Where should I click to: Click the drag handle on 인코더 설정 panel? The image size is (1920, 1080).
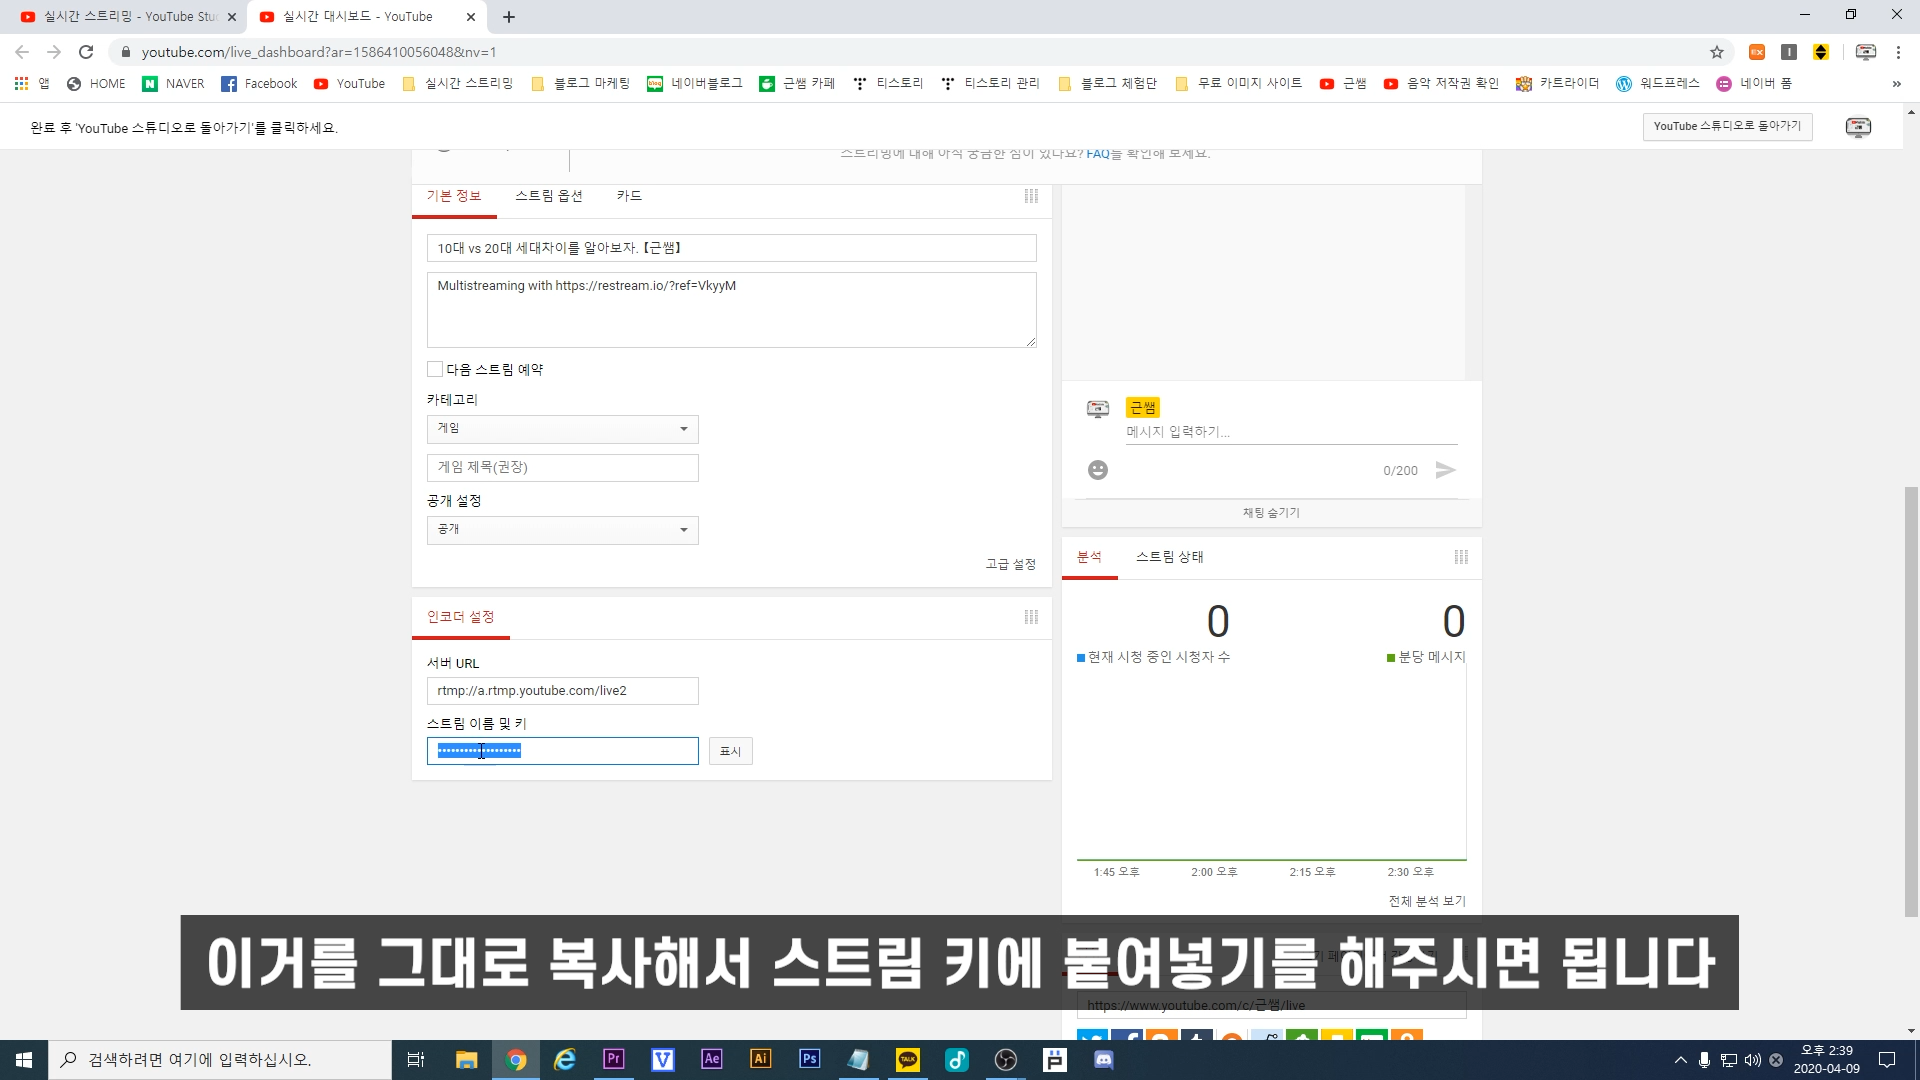point(1031,617)
